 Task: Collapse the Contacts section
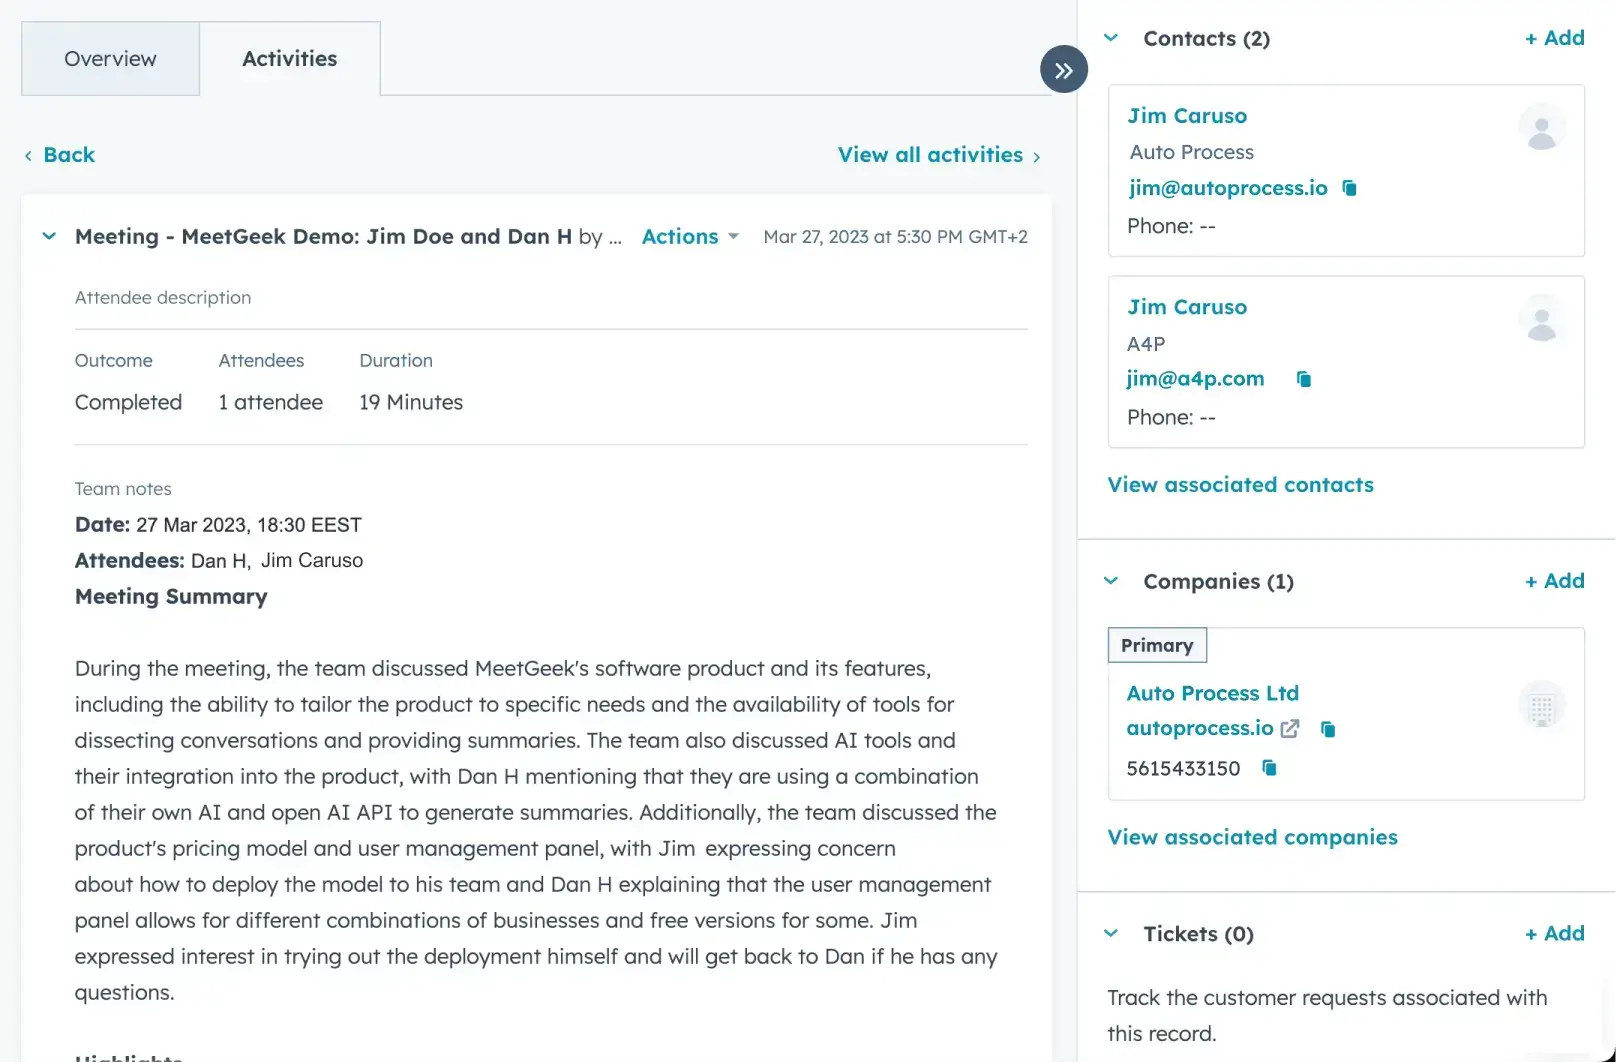(x=1111, y=38)
